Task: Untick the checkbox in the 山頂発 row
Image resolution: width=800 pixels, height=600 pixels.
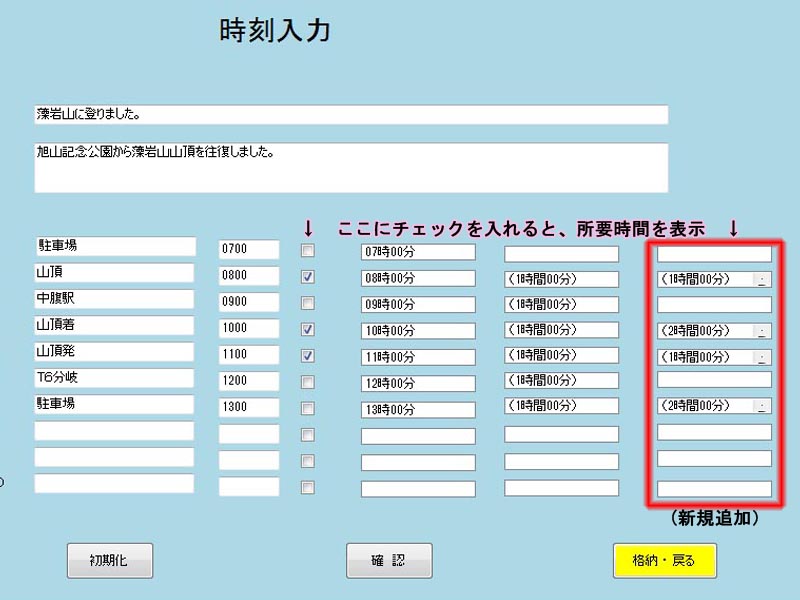Action: (x=308, y=355)
